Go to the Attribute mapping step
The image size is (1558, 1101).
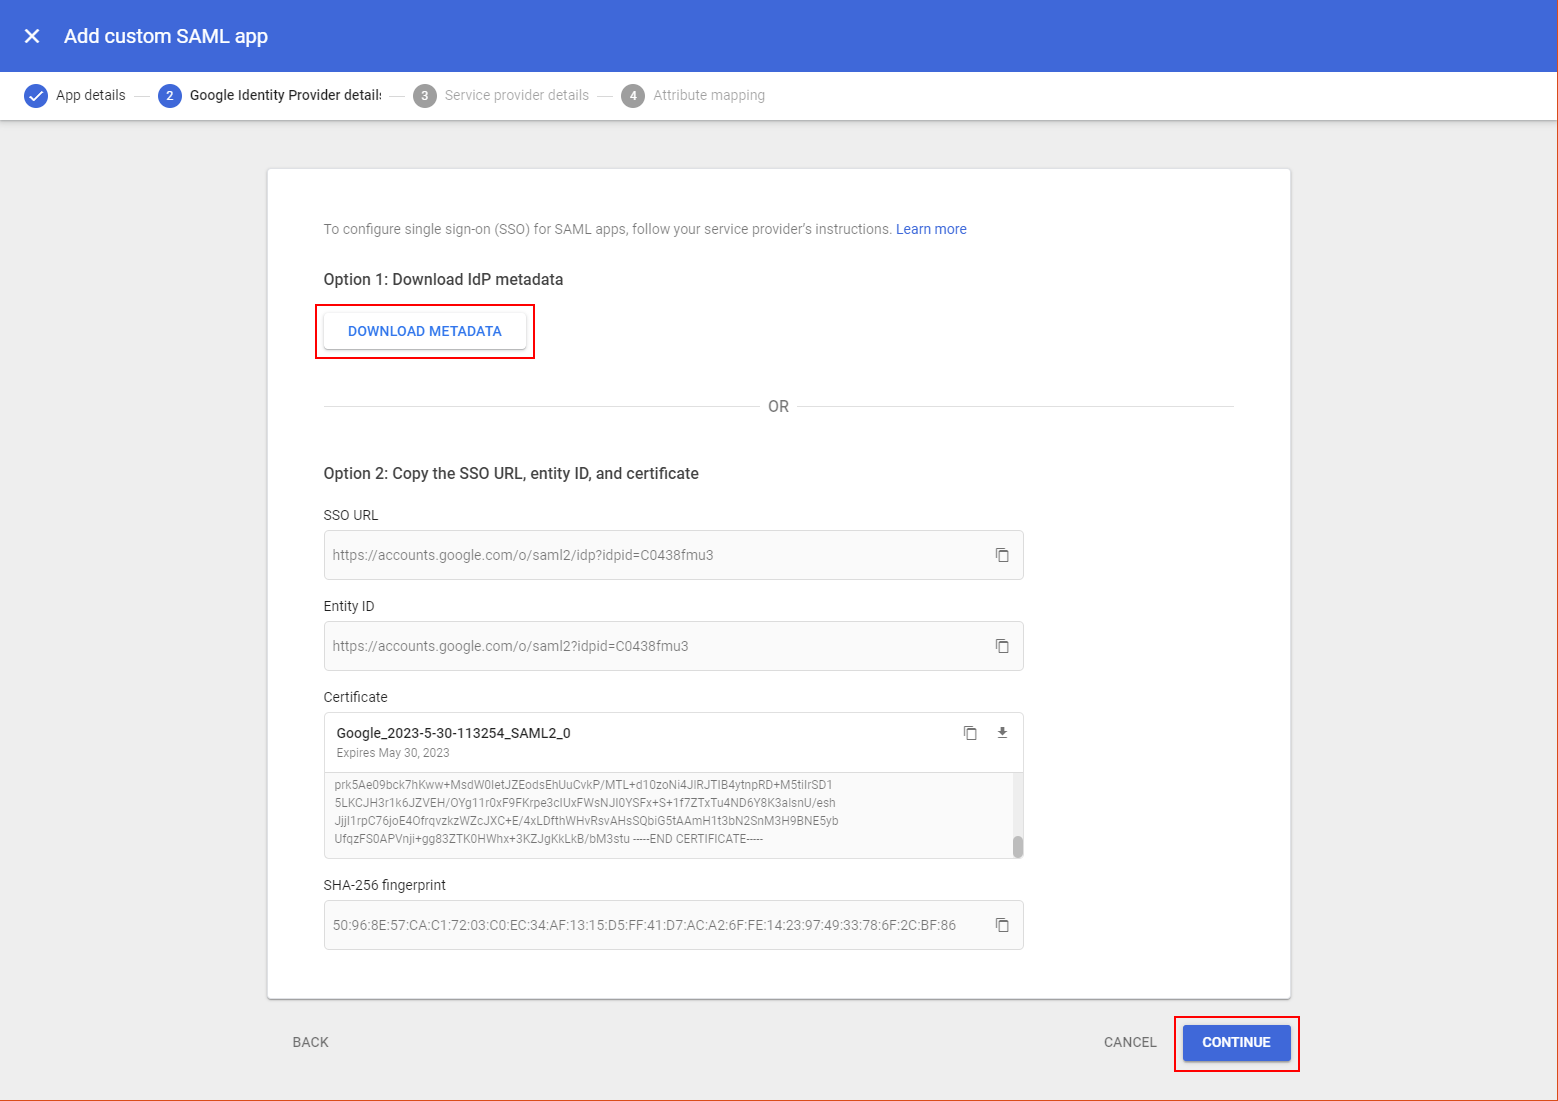633,95
